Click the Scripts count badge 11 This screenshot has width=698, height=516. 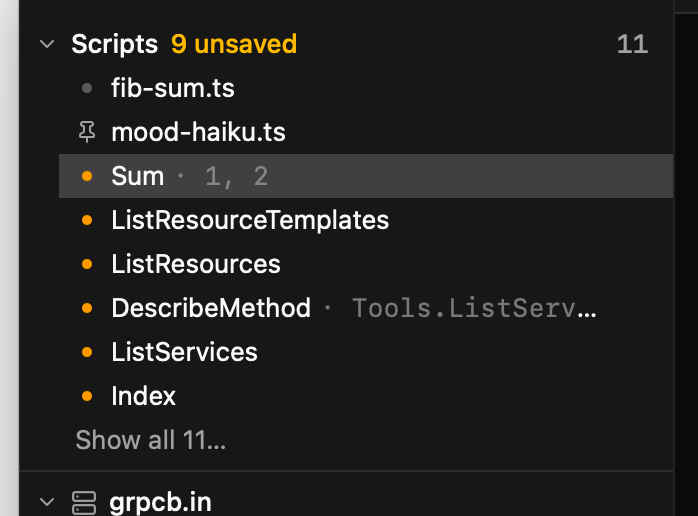tap(632, 44)
